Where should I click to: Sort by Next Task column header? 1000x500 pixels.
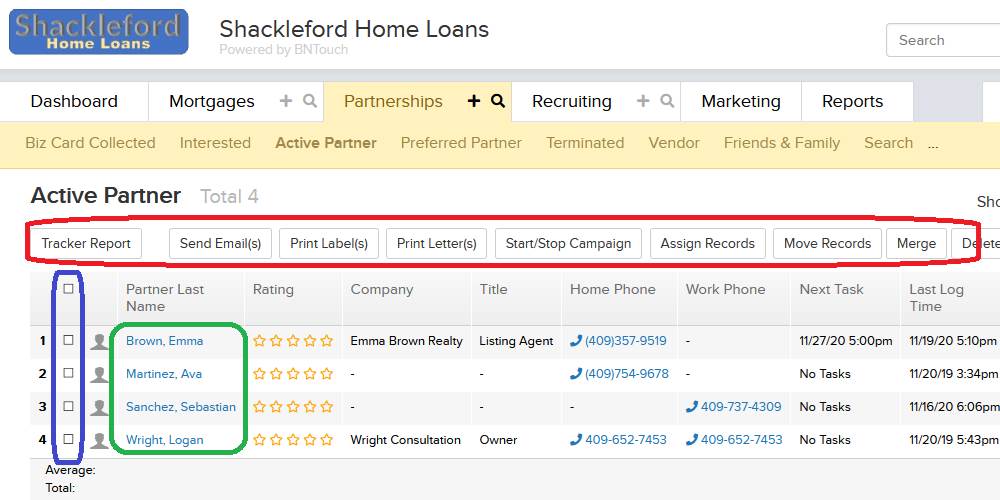point(832,290)
